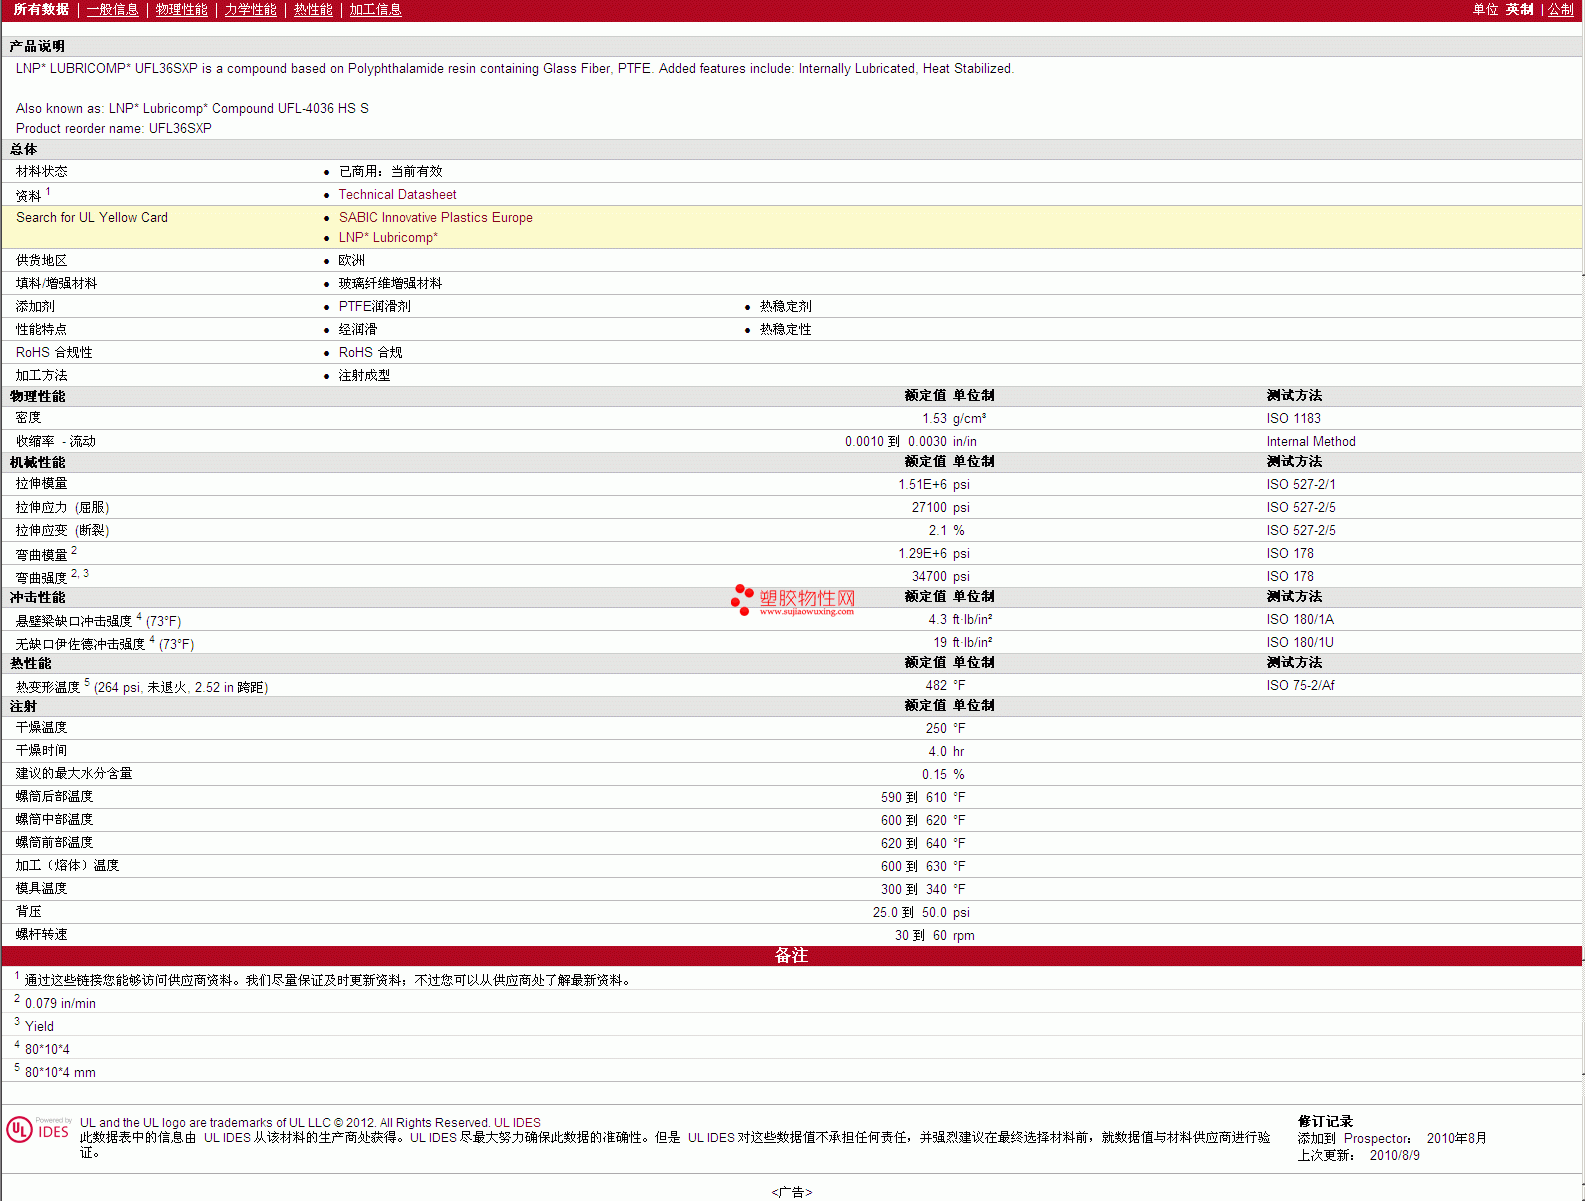Click the 冲击性能 section header

[37, 598]
